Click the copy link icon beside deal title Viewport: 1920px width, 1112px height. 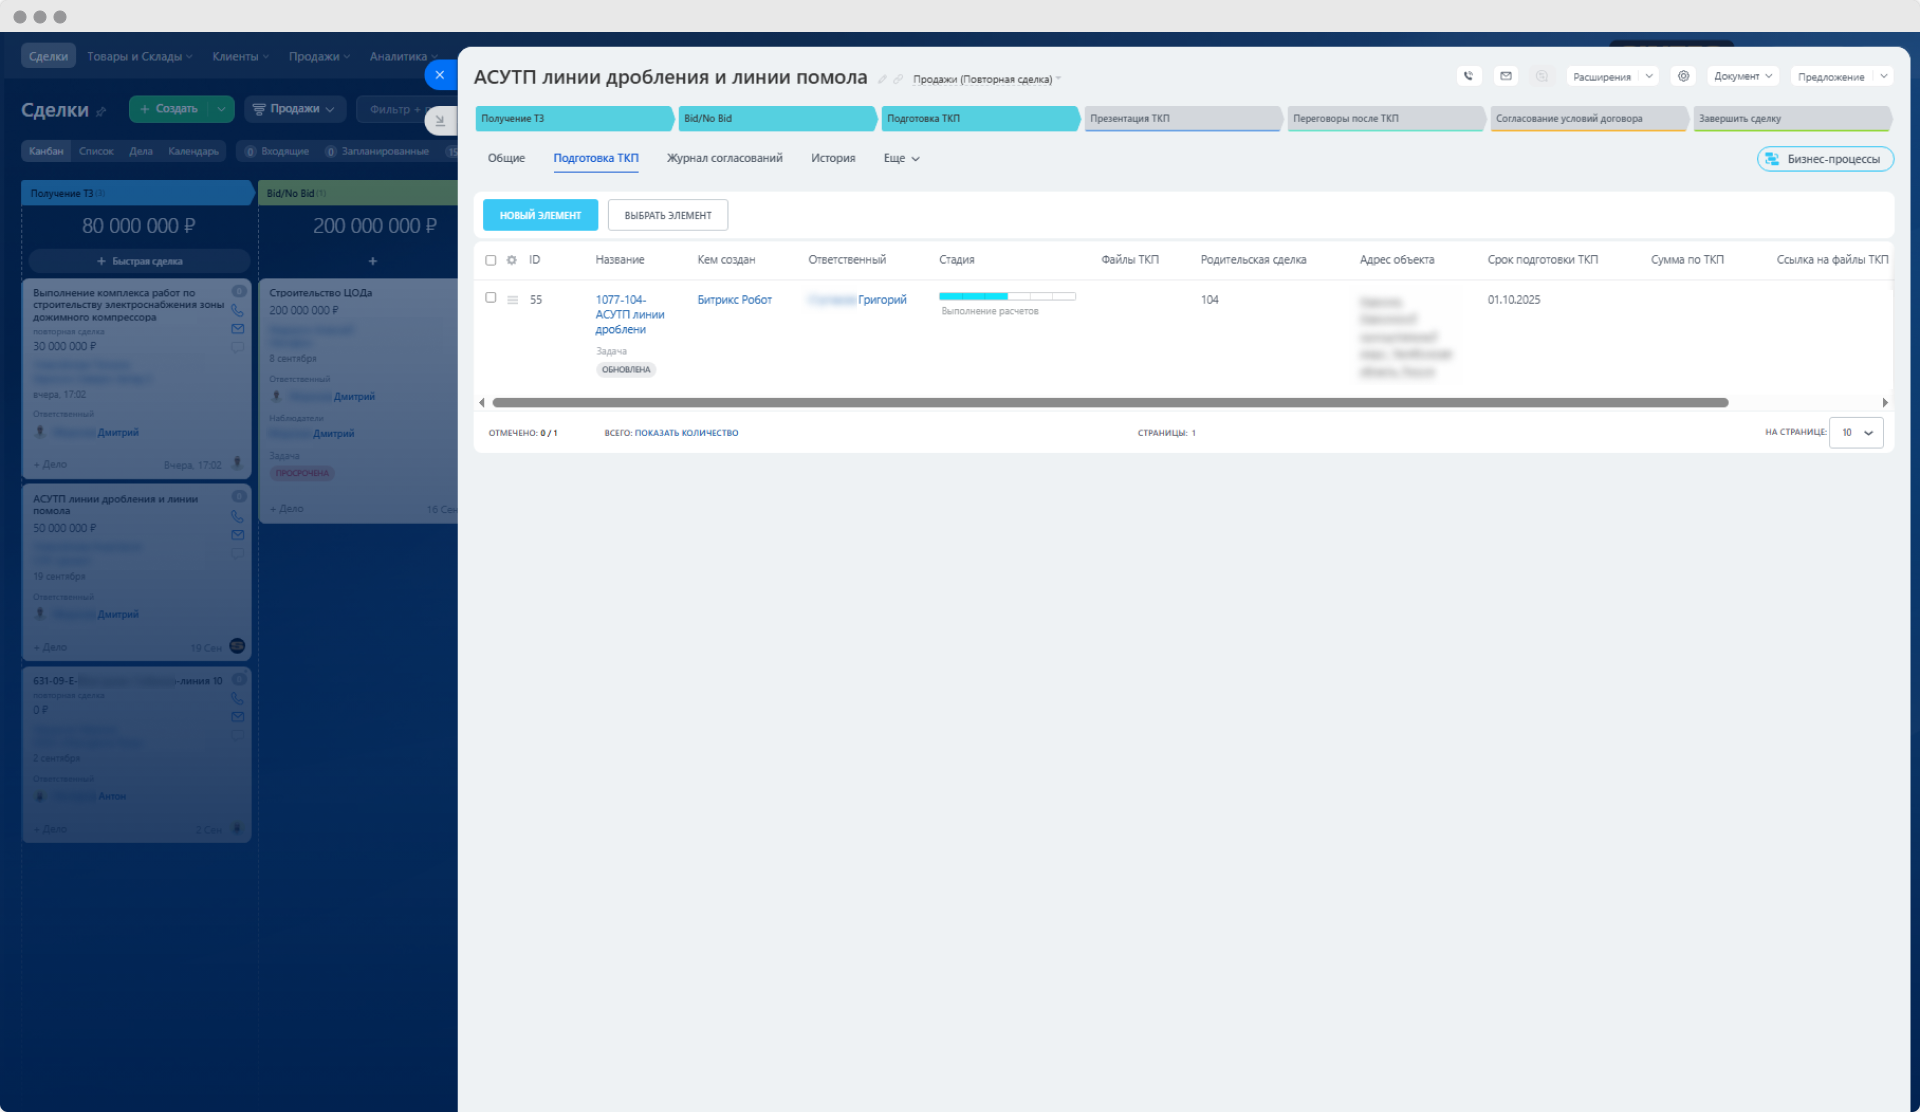[x=898, y=80]
